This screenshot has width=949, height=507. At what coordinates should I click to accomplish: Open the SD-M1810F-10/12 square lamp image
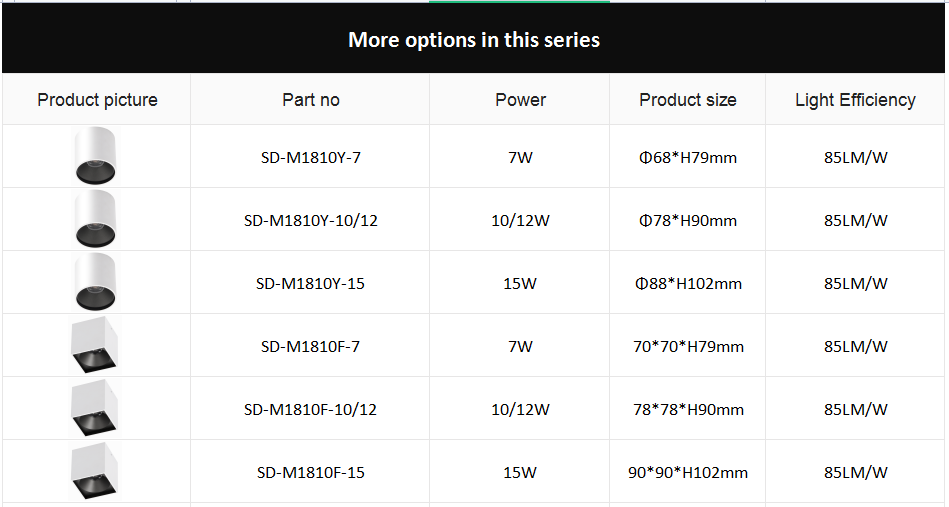pyautogui.click(x=95, y=408)
